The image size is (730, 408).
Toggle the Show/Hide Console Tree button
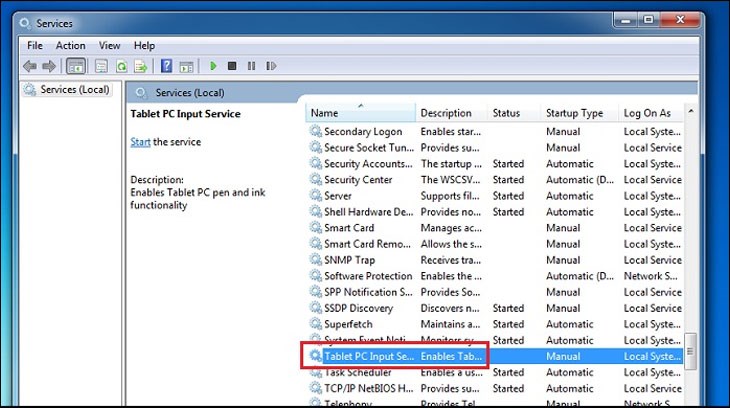coord(76,66)
